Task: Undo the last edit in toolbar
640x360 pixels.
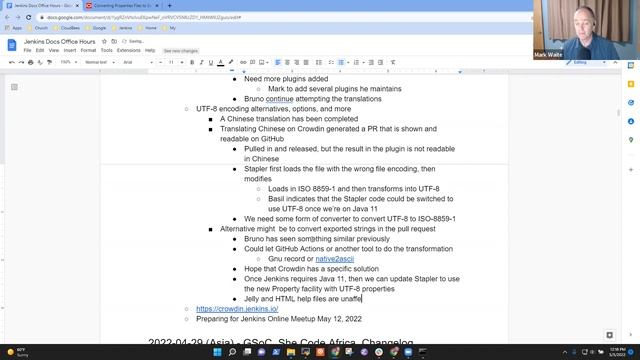Action: click(12, 62)
